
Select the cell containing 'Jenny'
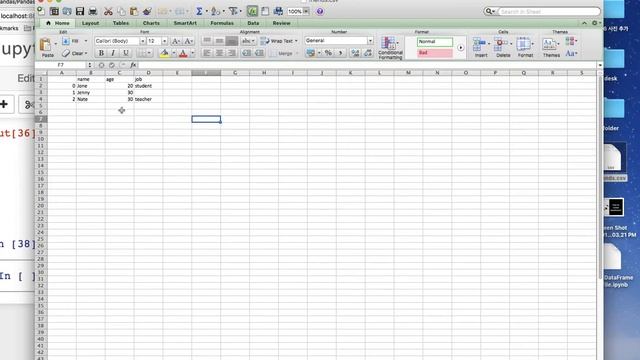(x=91, y=93)
